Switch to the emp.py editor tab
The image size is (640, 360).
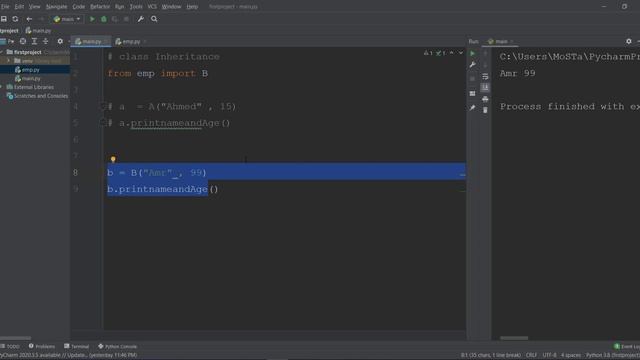click(x=130, y=42)
